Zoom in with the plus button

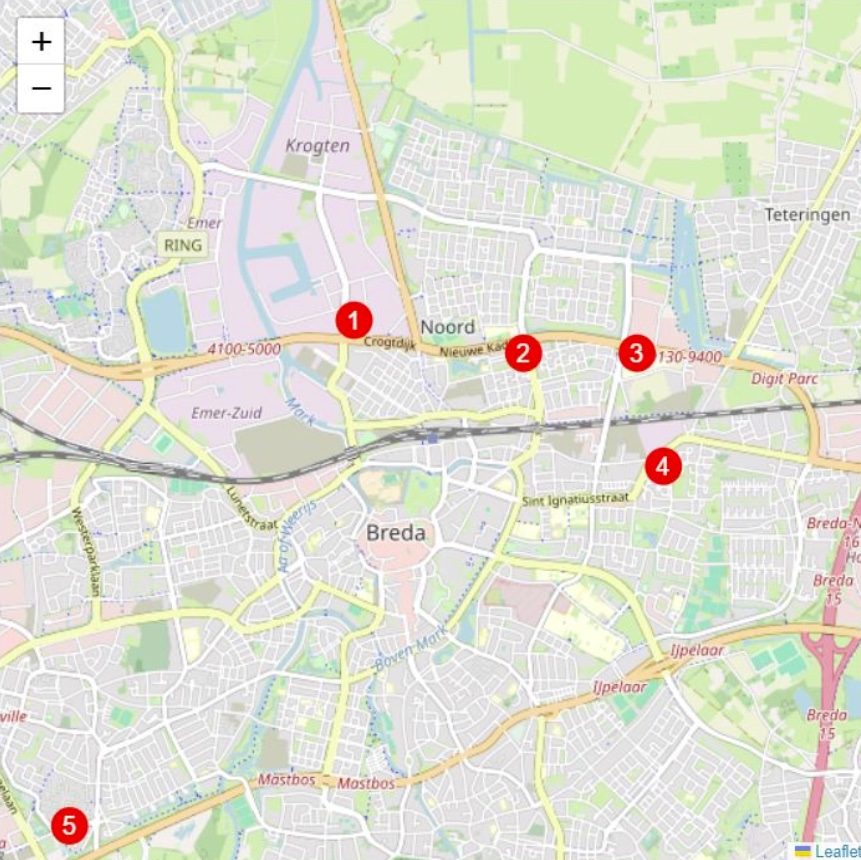pyautogui.click(x=41, y=42)
